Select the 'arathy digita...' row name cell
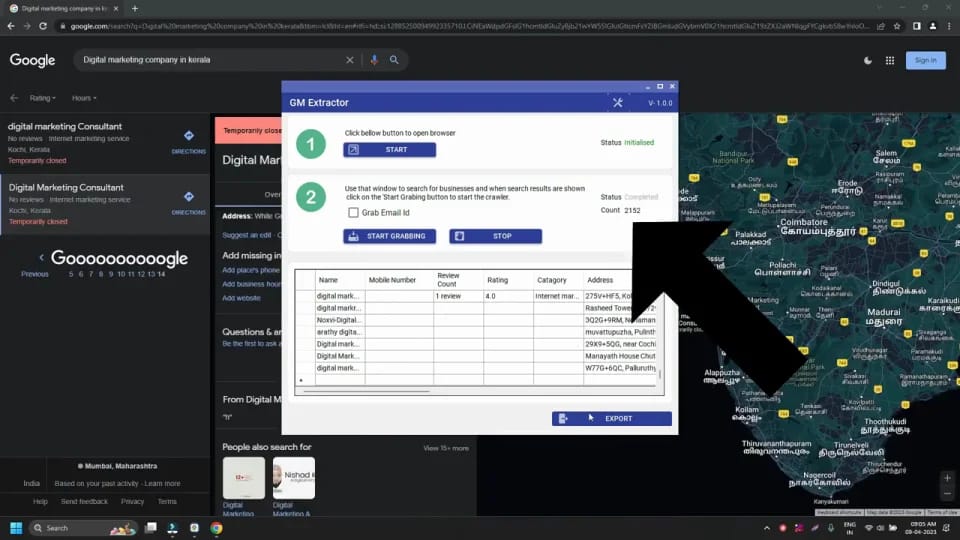This screenshot has height=540, width=960. click(x=340, y=332)
